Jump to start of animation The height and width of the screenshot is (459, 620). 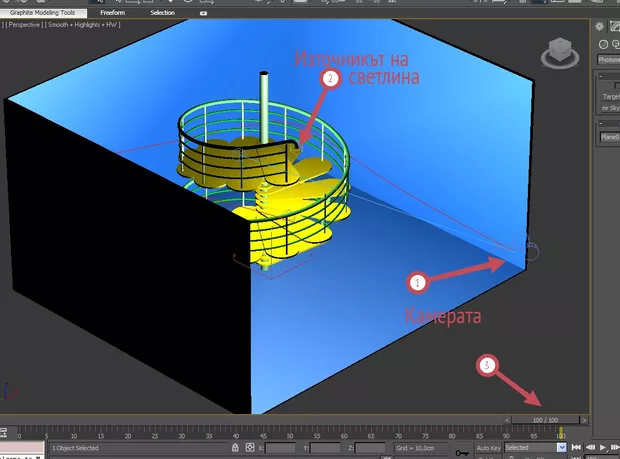pos(577,448)
